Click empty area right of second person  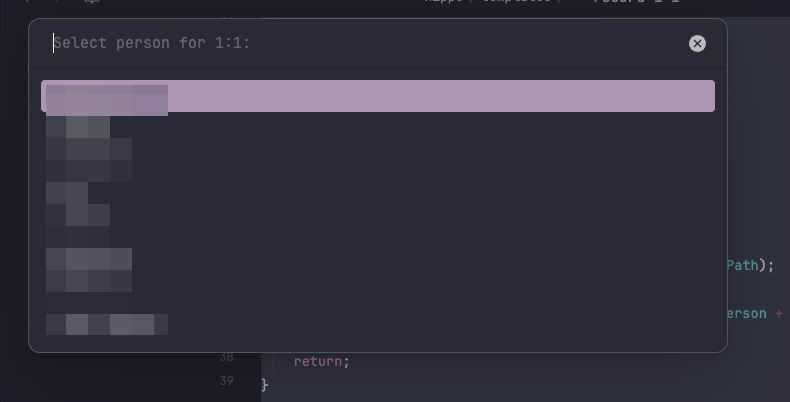point(400,127)
